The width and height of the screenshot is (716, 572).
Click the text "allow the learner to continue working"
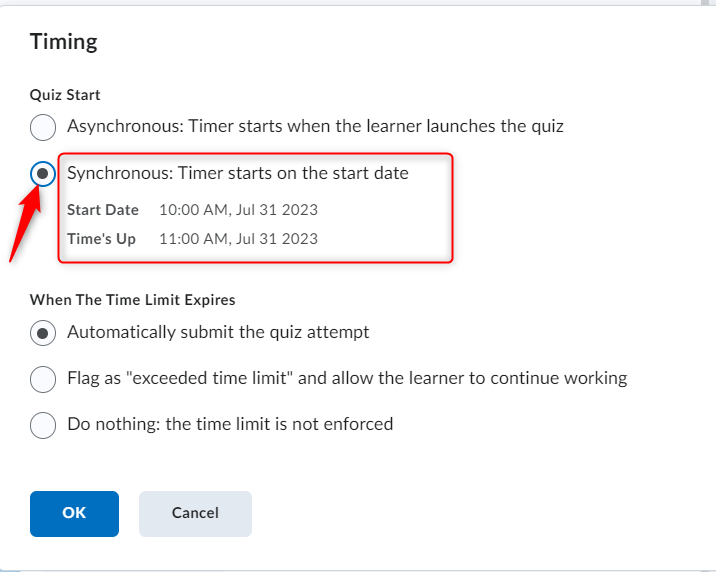(475, 378)
